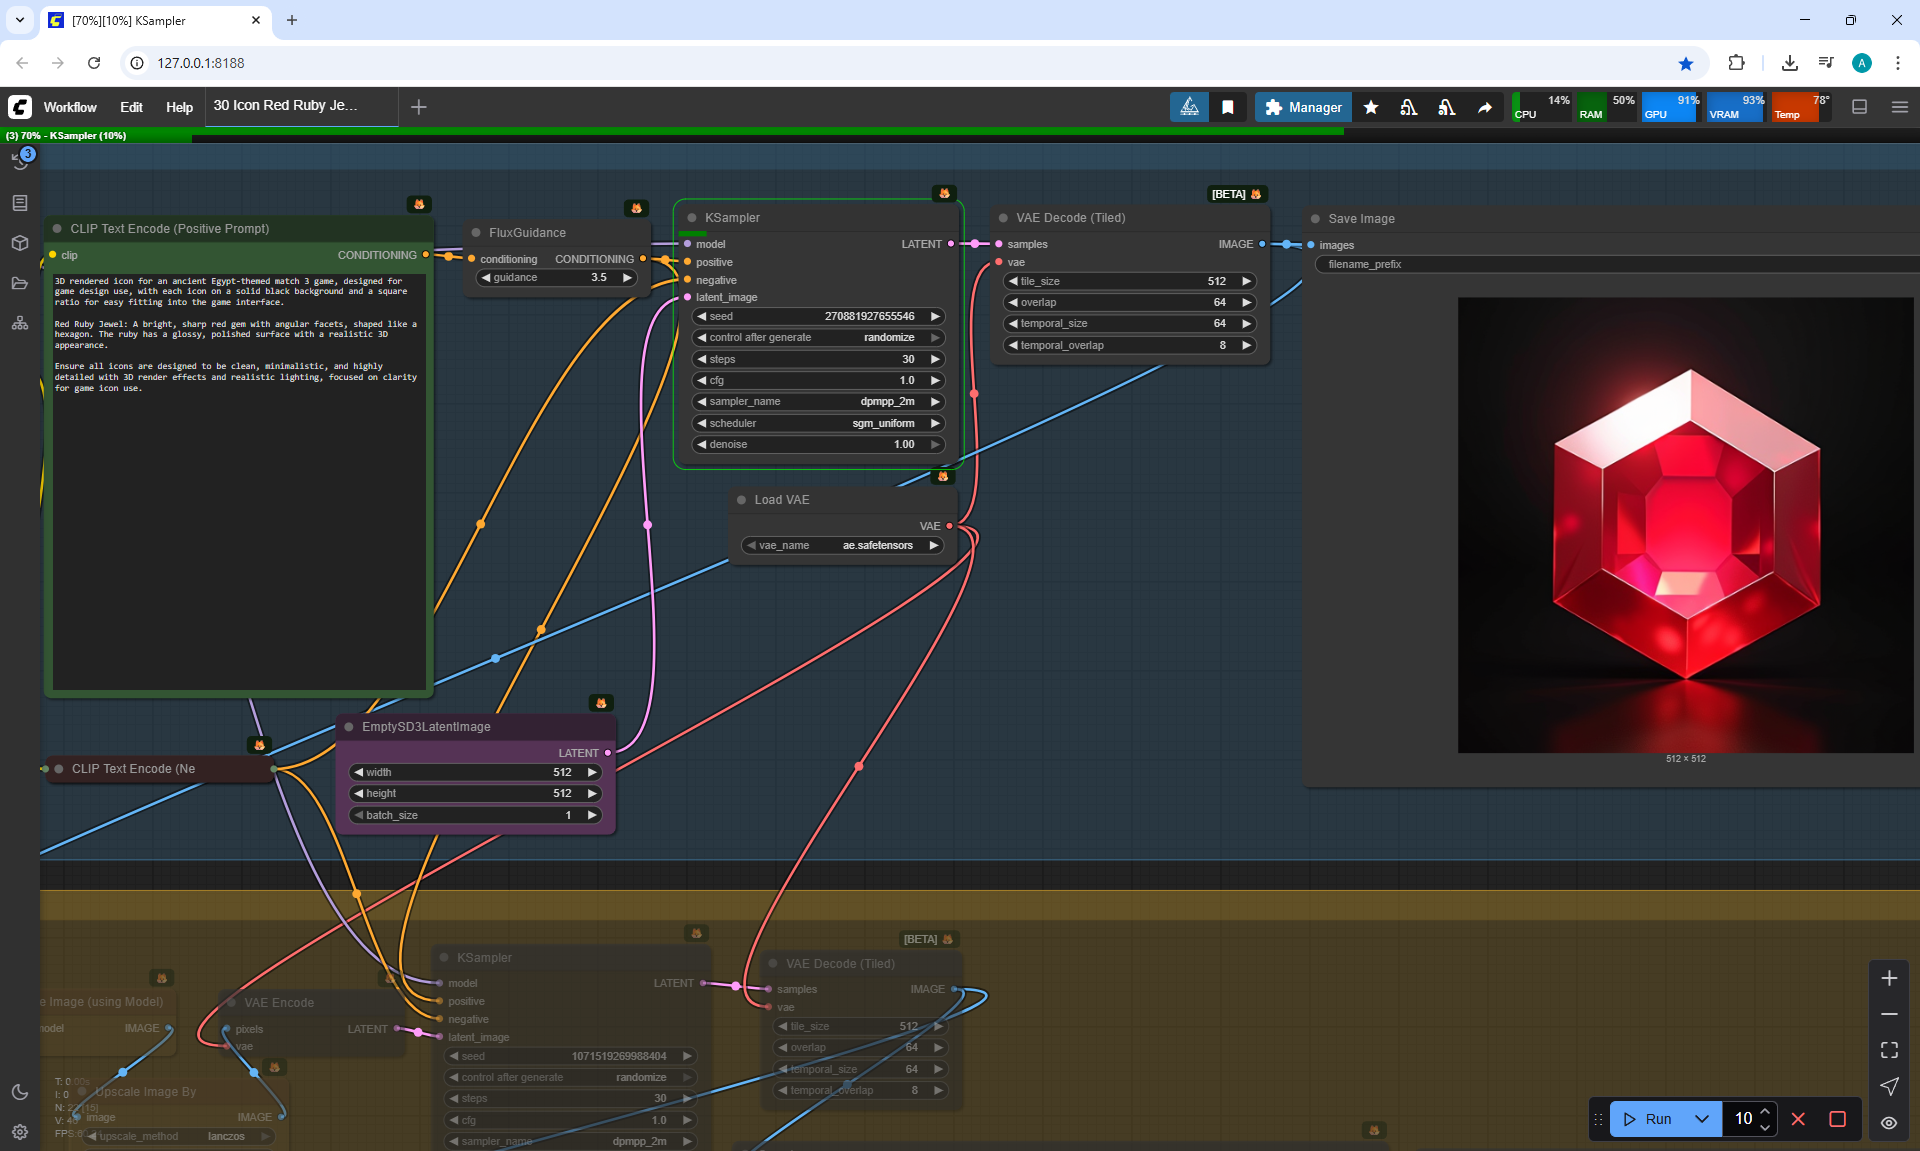Screen dimensions: 1920x1151
Task: Zoom in canvas with plus icon
Action: [x=1889, y=978]
